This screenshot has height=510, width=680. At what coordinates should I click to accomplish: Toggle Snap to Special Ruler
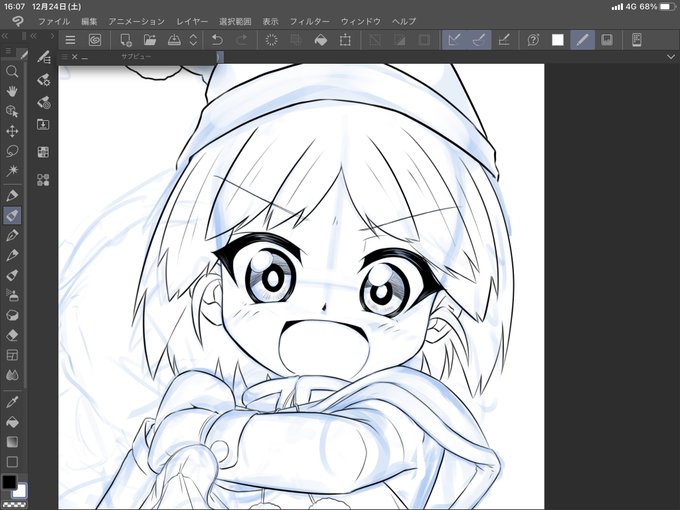[x=479, y=40]
